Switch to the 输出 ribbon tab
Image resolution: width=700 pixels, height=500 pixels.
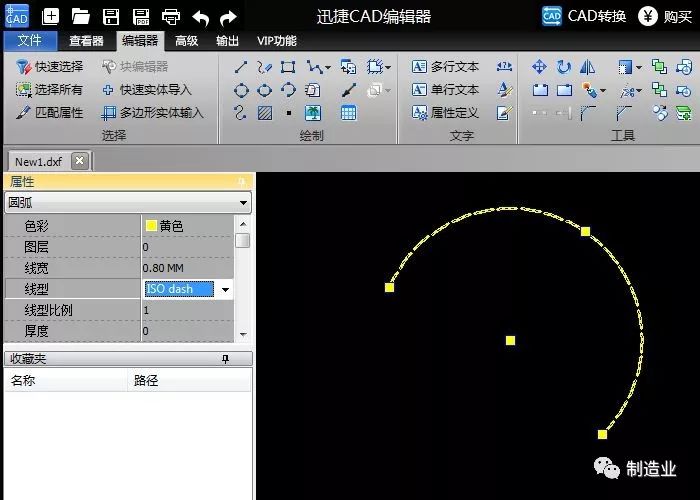[x=227, y=41]
